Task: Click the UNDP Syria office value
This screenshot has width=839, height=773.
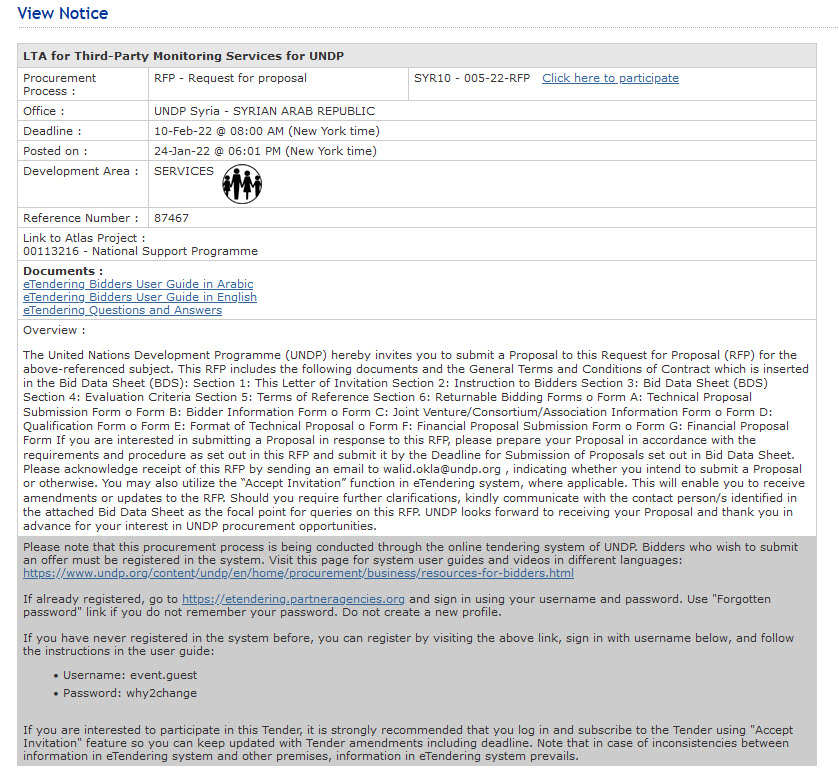Action: (264, 111)
